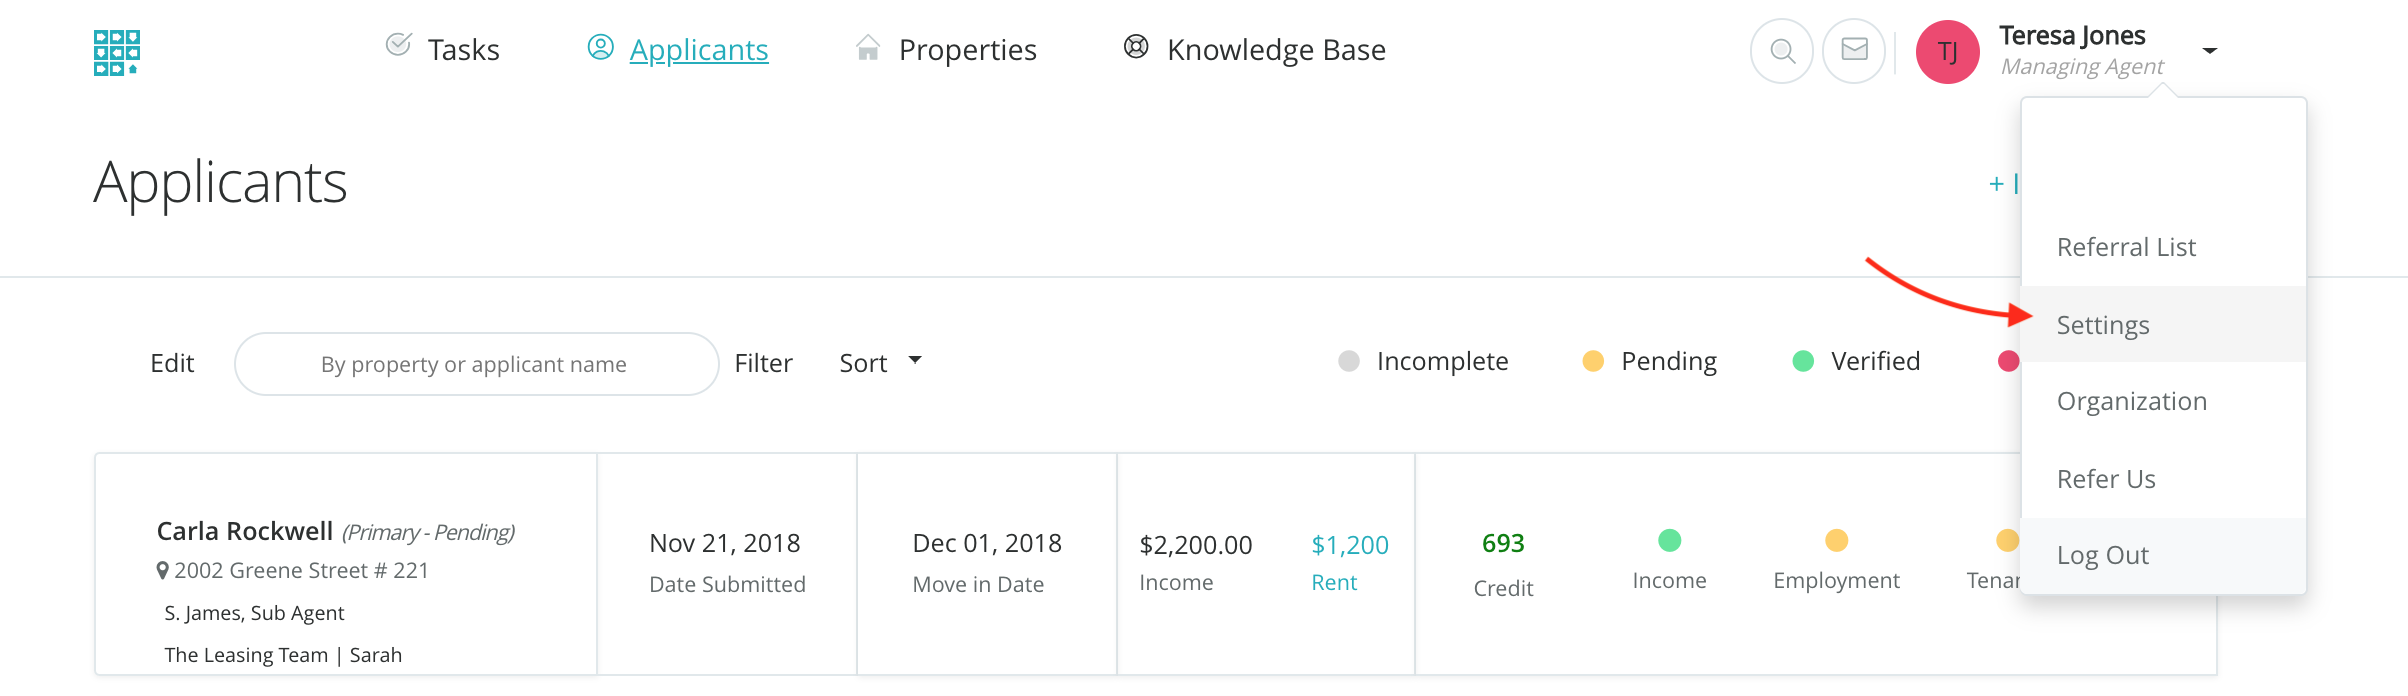
Task: Click the location pin by Greene Street
Action: click(162, 571)
